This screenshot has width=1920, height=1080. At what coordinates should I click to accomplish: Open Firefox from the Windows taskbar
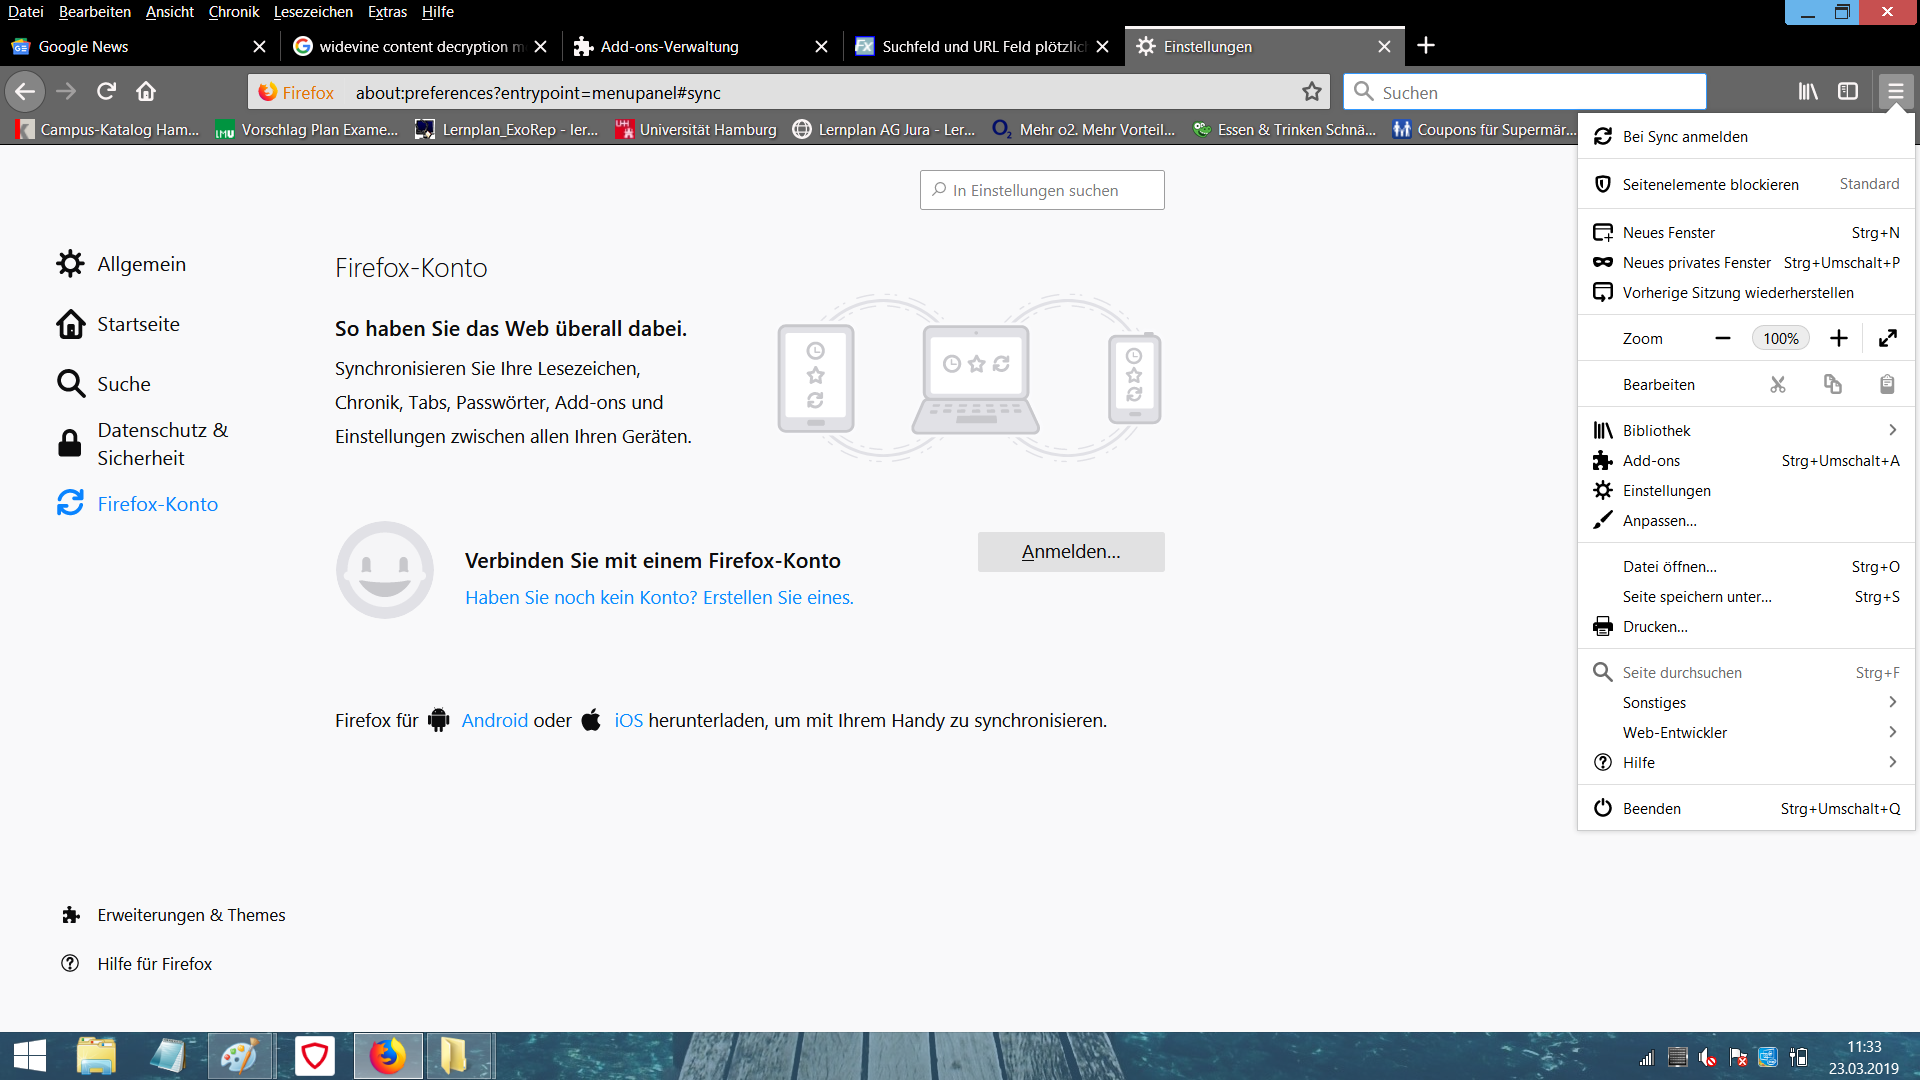click(387, 1056)
